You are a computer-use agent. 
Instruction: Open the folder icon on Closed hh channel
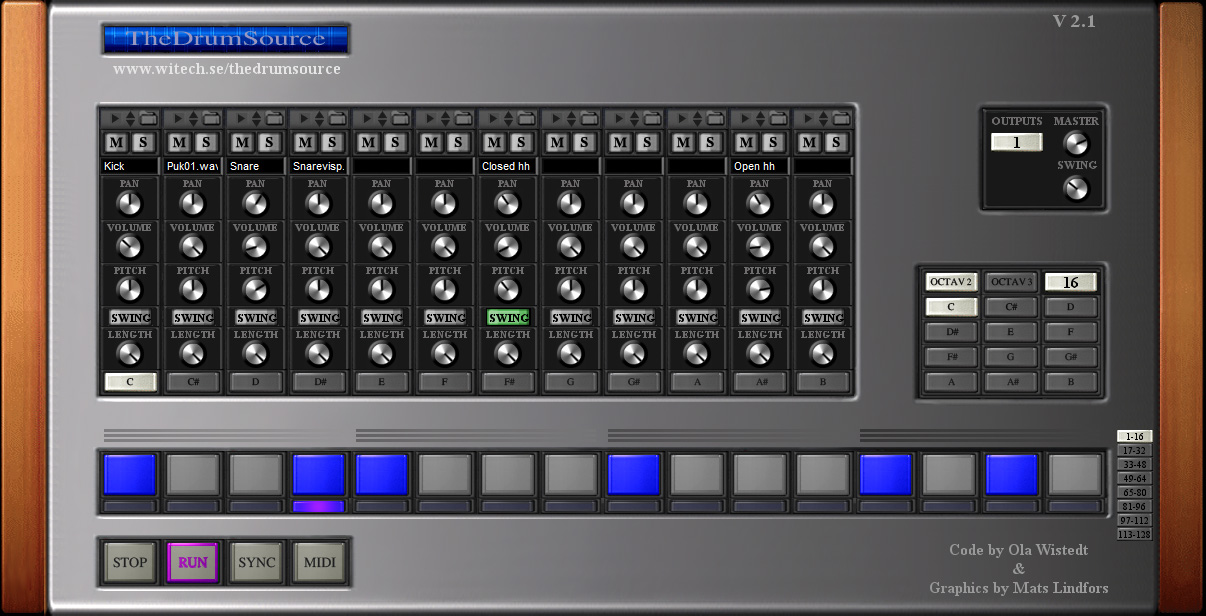click(526, 118)
